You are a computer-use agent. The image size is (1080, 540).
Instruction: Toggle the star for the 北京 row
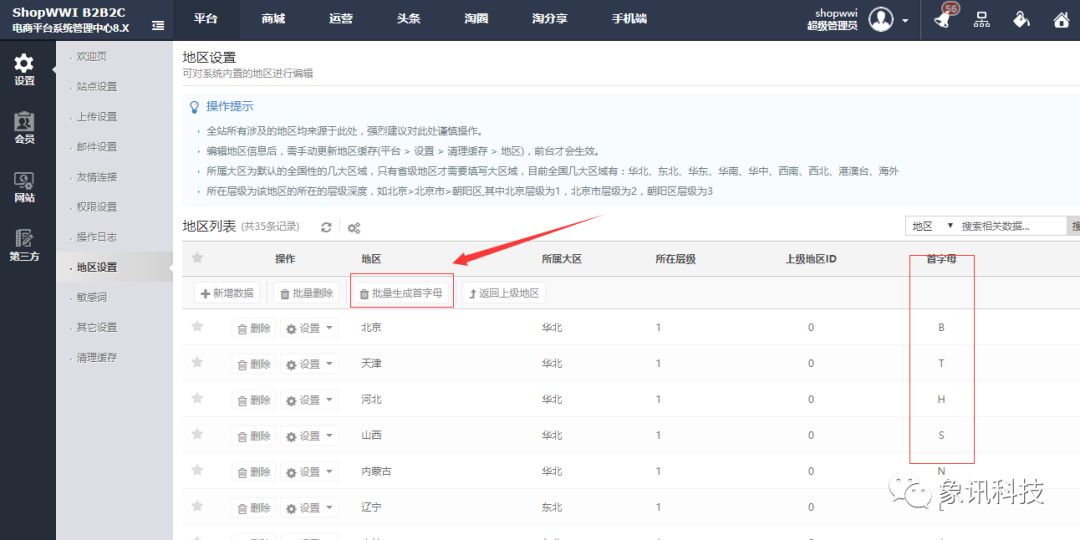[x=197, y=326]
